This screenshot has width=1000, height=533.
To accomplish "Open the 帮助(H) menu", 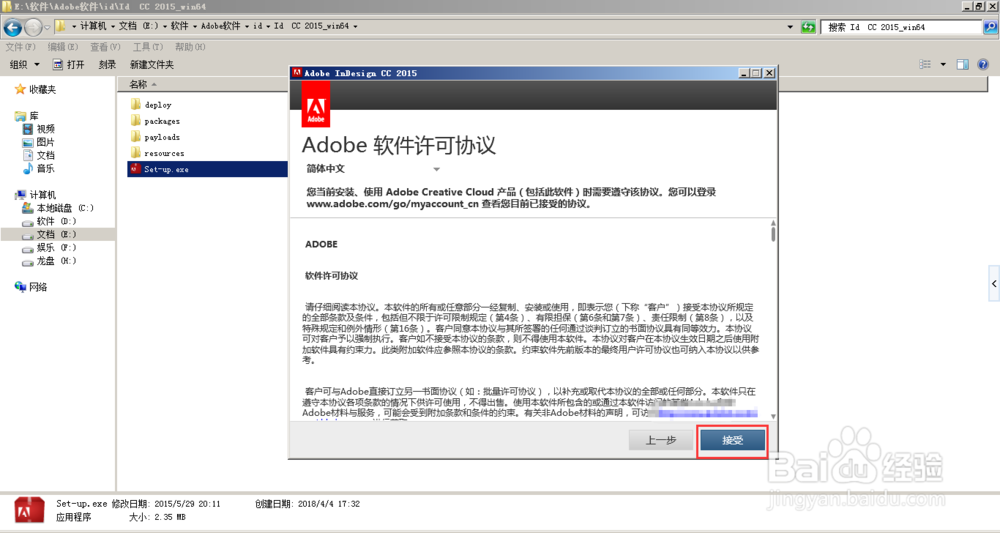I will pyautogui.click(x=190, y=47).
